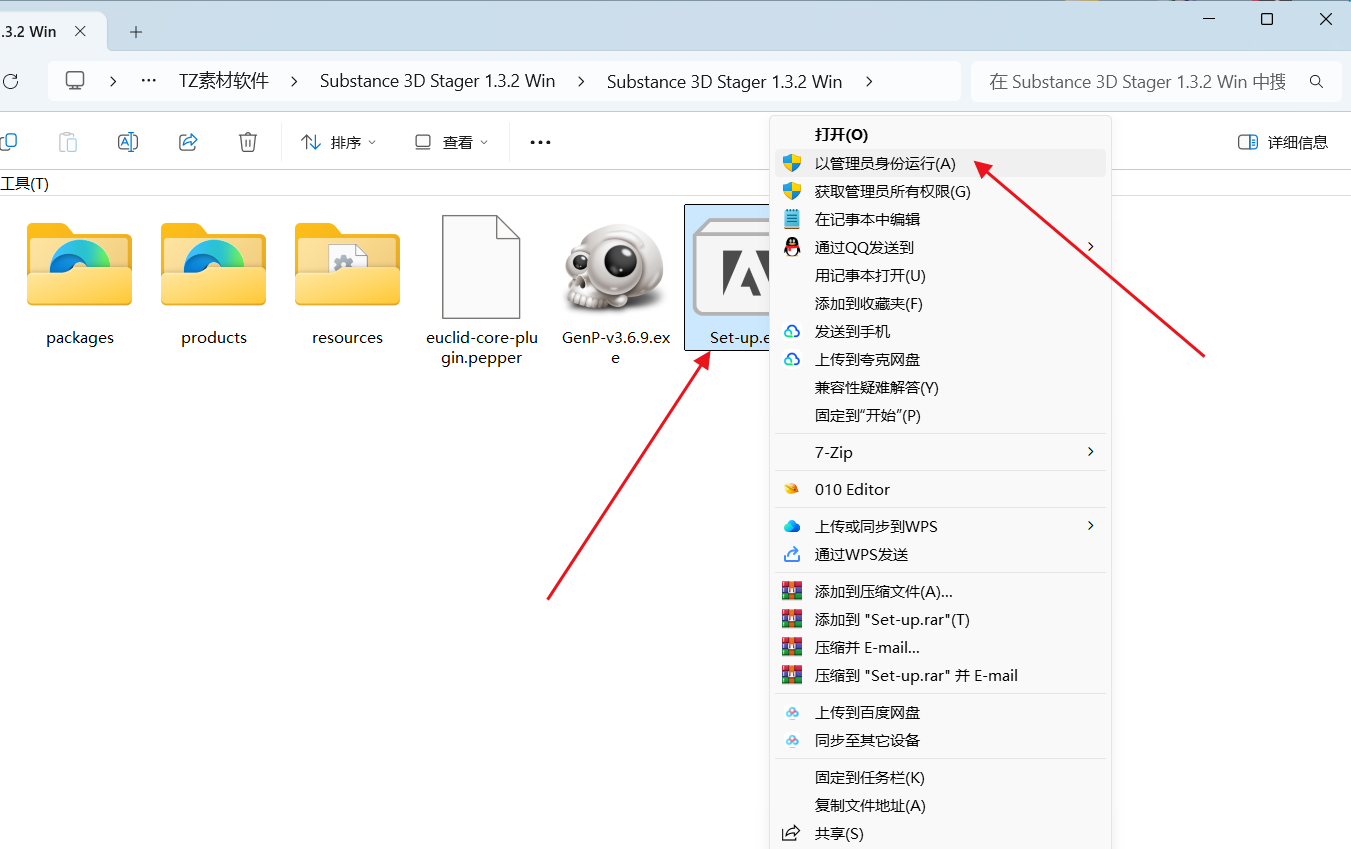Screen dimensions: 1351x849
Task: Select the Set-up.exe Adobe installer file
Action: click(727, 278)
